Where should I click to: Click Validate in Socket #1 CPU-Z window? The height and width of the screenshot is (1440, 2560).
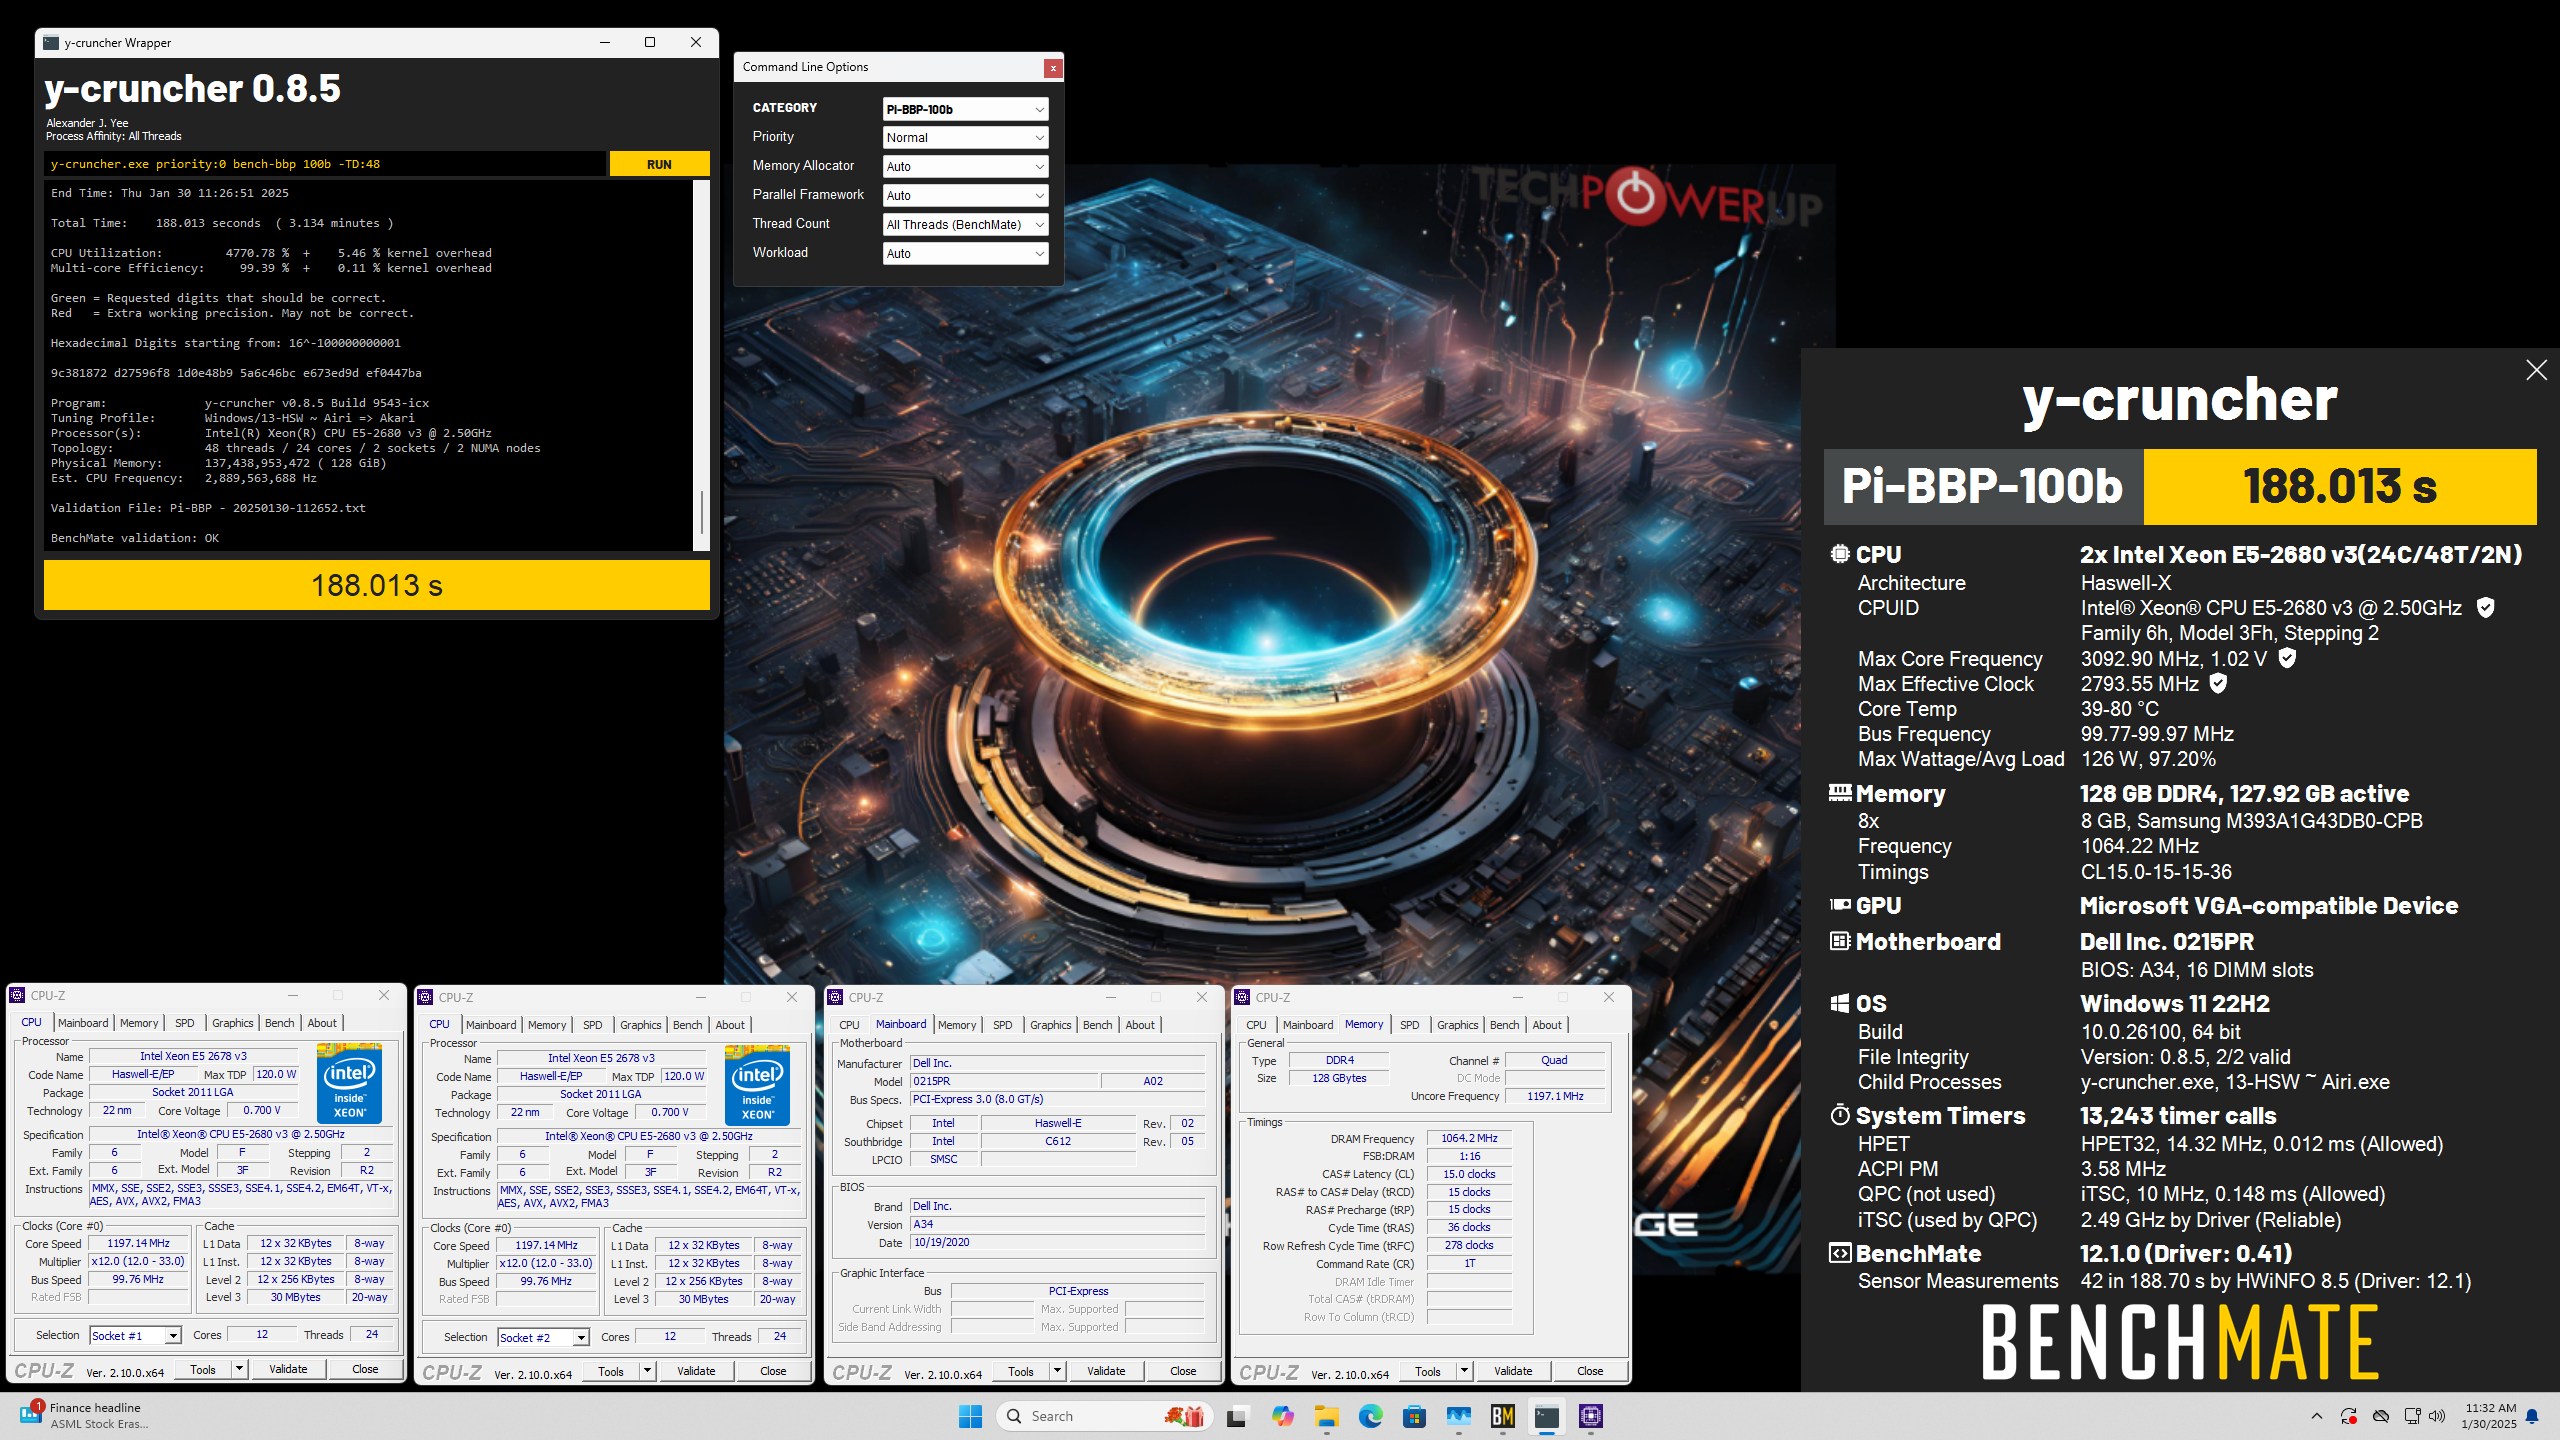[x=288, y=1369]
